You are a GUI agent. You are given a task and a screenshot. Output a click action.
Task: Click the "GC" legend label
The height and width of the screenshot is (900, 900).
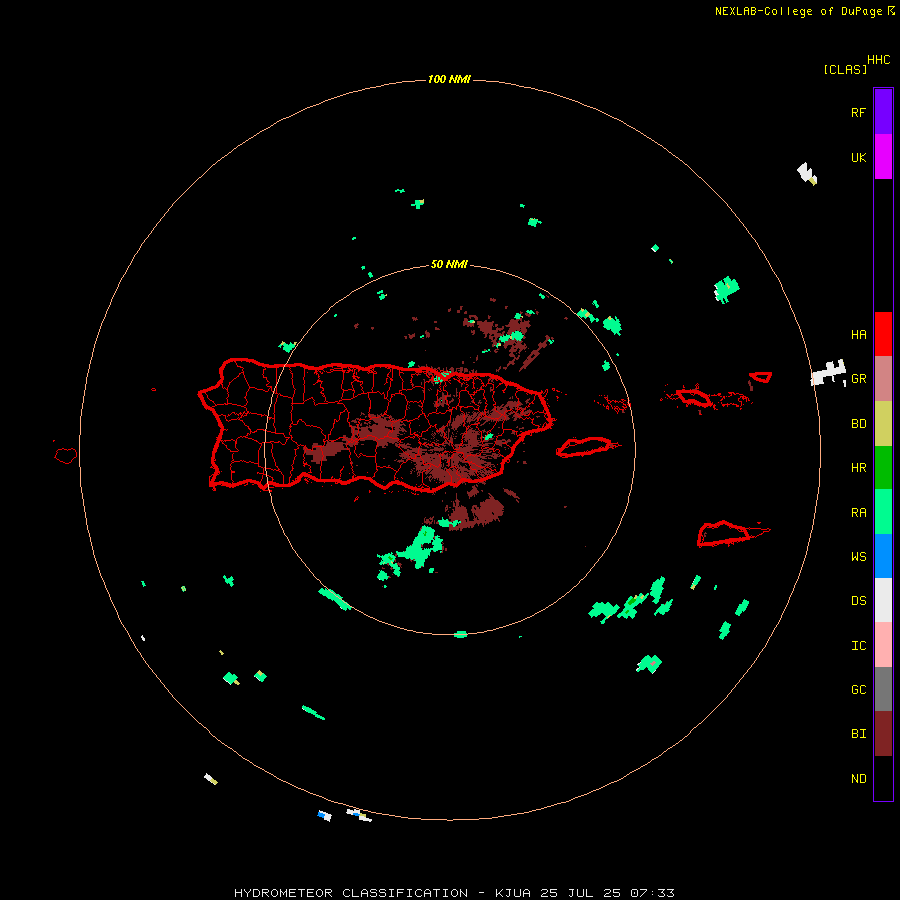[x=858, y=689]
